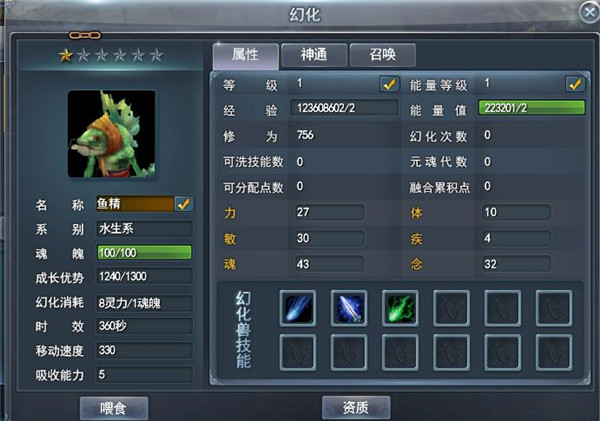Select the blue sword skill icon
600x421 pixels.
pos(349,308)
